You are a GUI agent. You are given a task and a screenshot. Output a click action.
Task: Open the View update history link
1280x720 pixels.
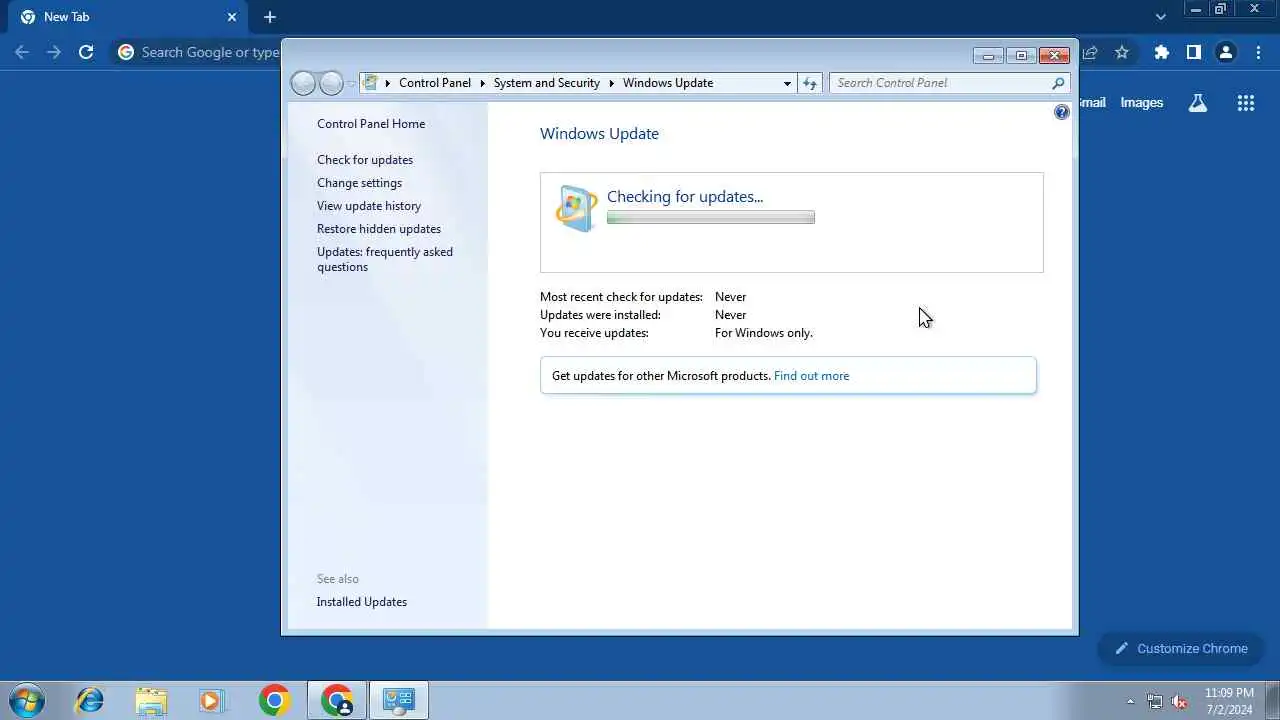369,206
